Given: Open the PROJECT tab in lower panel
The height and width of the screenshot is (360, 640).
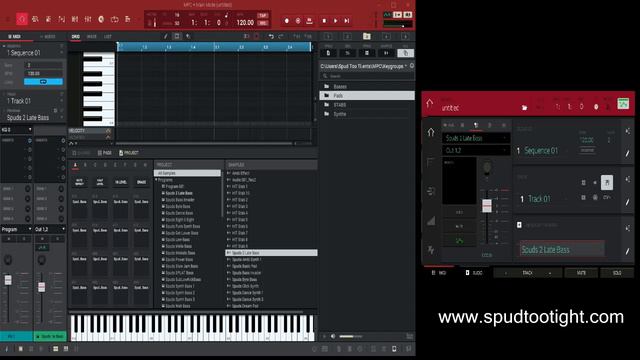Looking at the screenshot, I should coord(129,153).
